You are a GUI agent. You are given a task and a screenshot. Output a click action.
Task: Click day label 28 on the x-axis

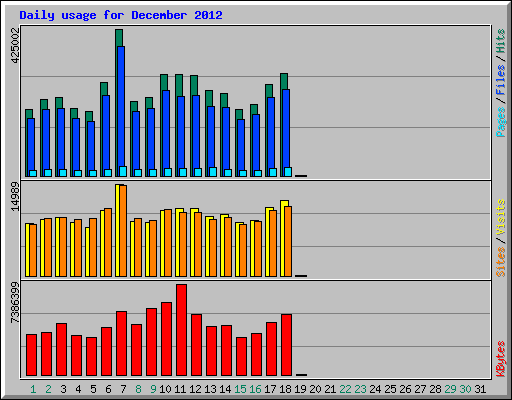click(x=435, y=389)
